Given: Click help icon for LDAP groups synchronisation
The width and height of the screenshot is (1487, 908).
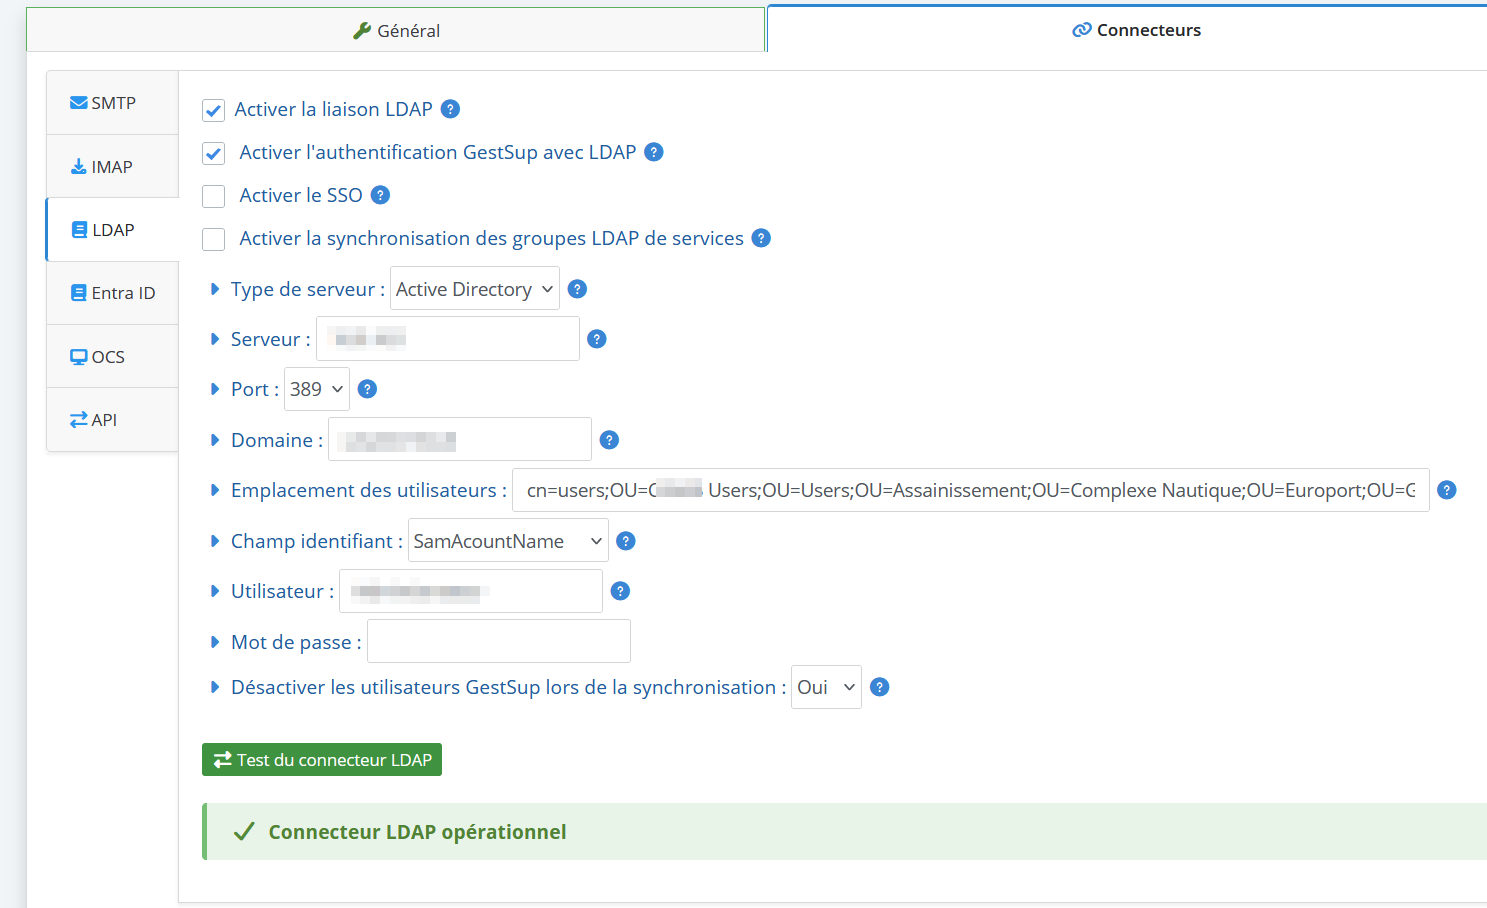Looking at the screenshot, I should pyautogui.click(x=761, y=238).
